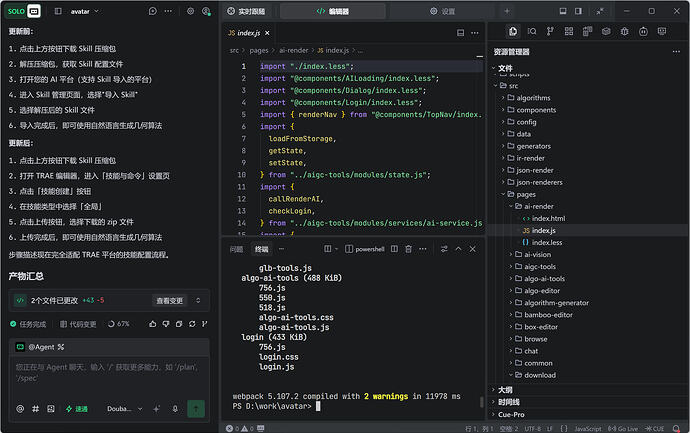The width and height of the screenshot is (690, 433).
Task: Delete the terminal with trash icon
Action: [408, 249]
